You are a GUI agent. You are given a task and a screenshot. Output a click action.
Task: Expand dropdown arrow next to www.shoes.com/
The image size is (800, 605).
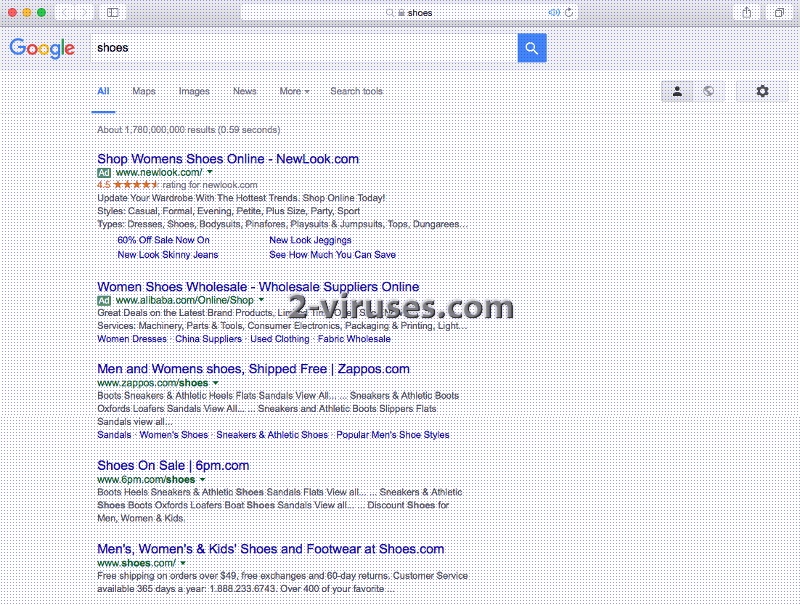click(183, 563)
